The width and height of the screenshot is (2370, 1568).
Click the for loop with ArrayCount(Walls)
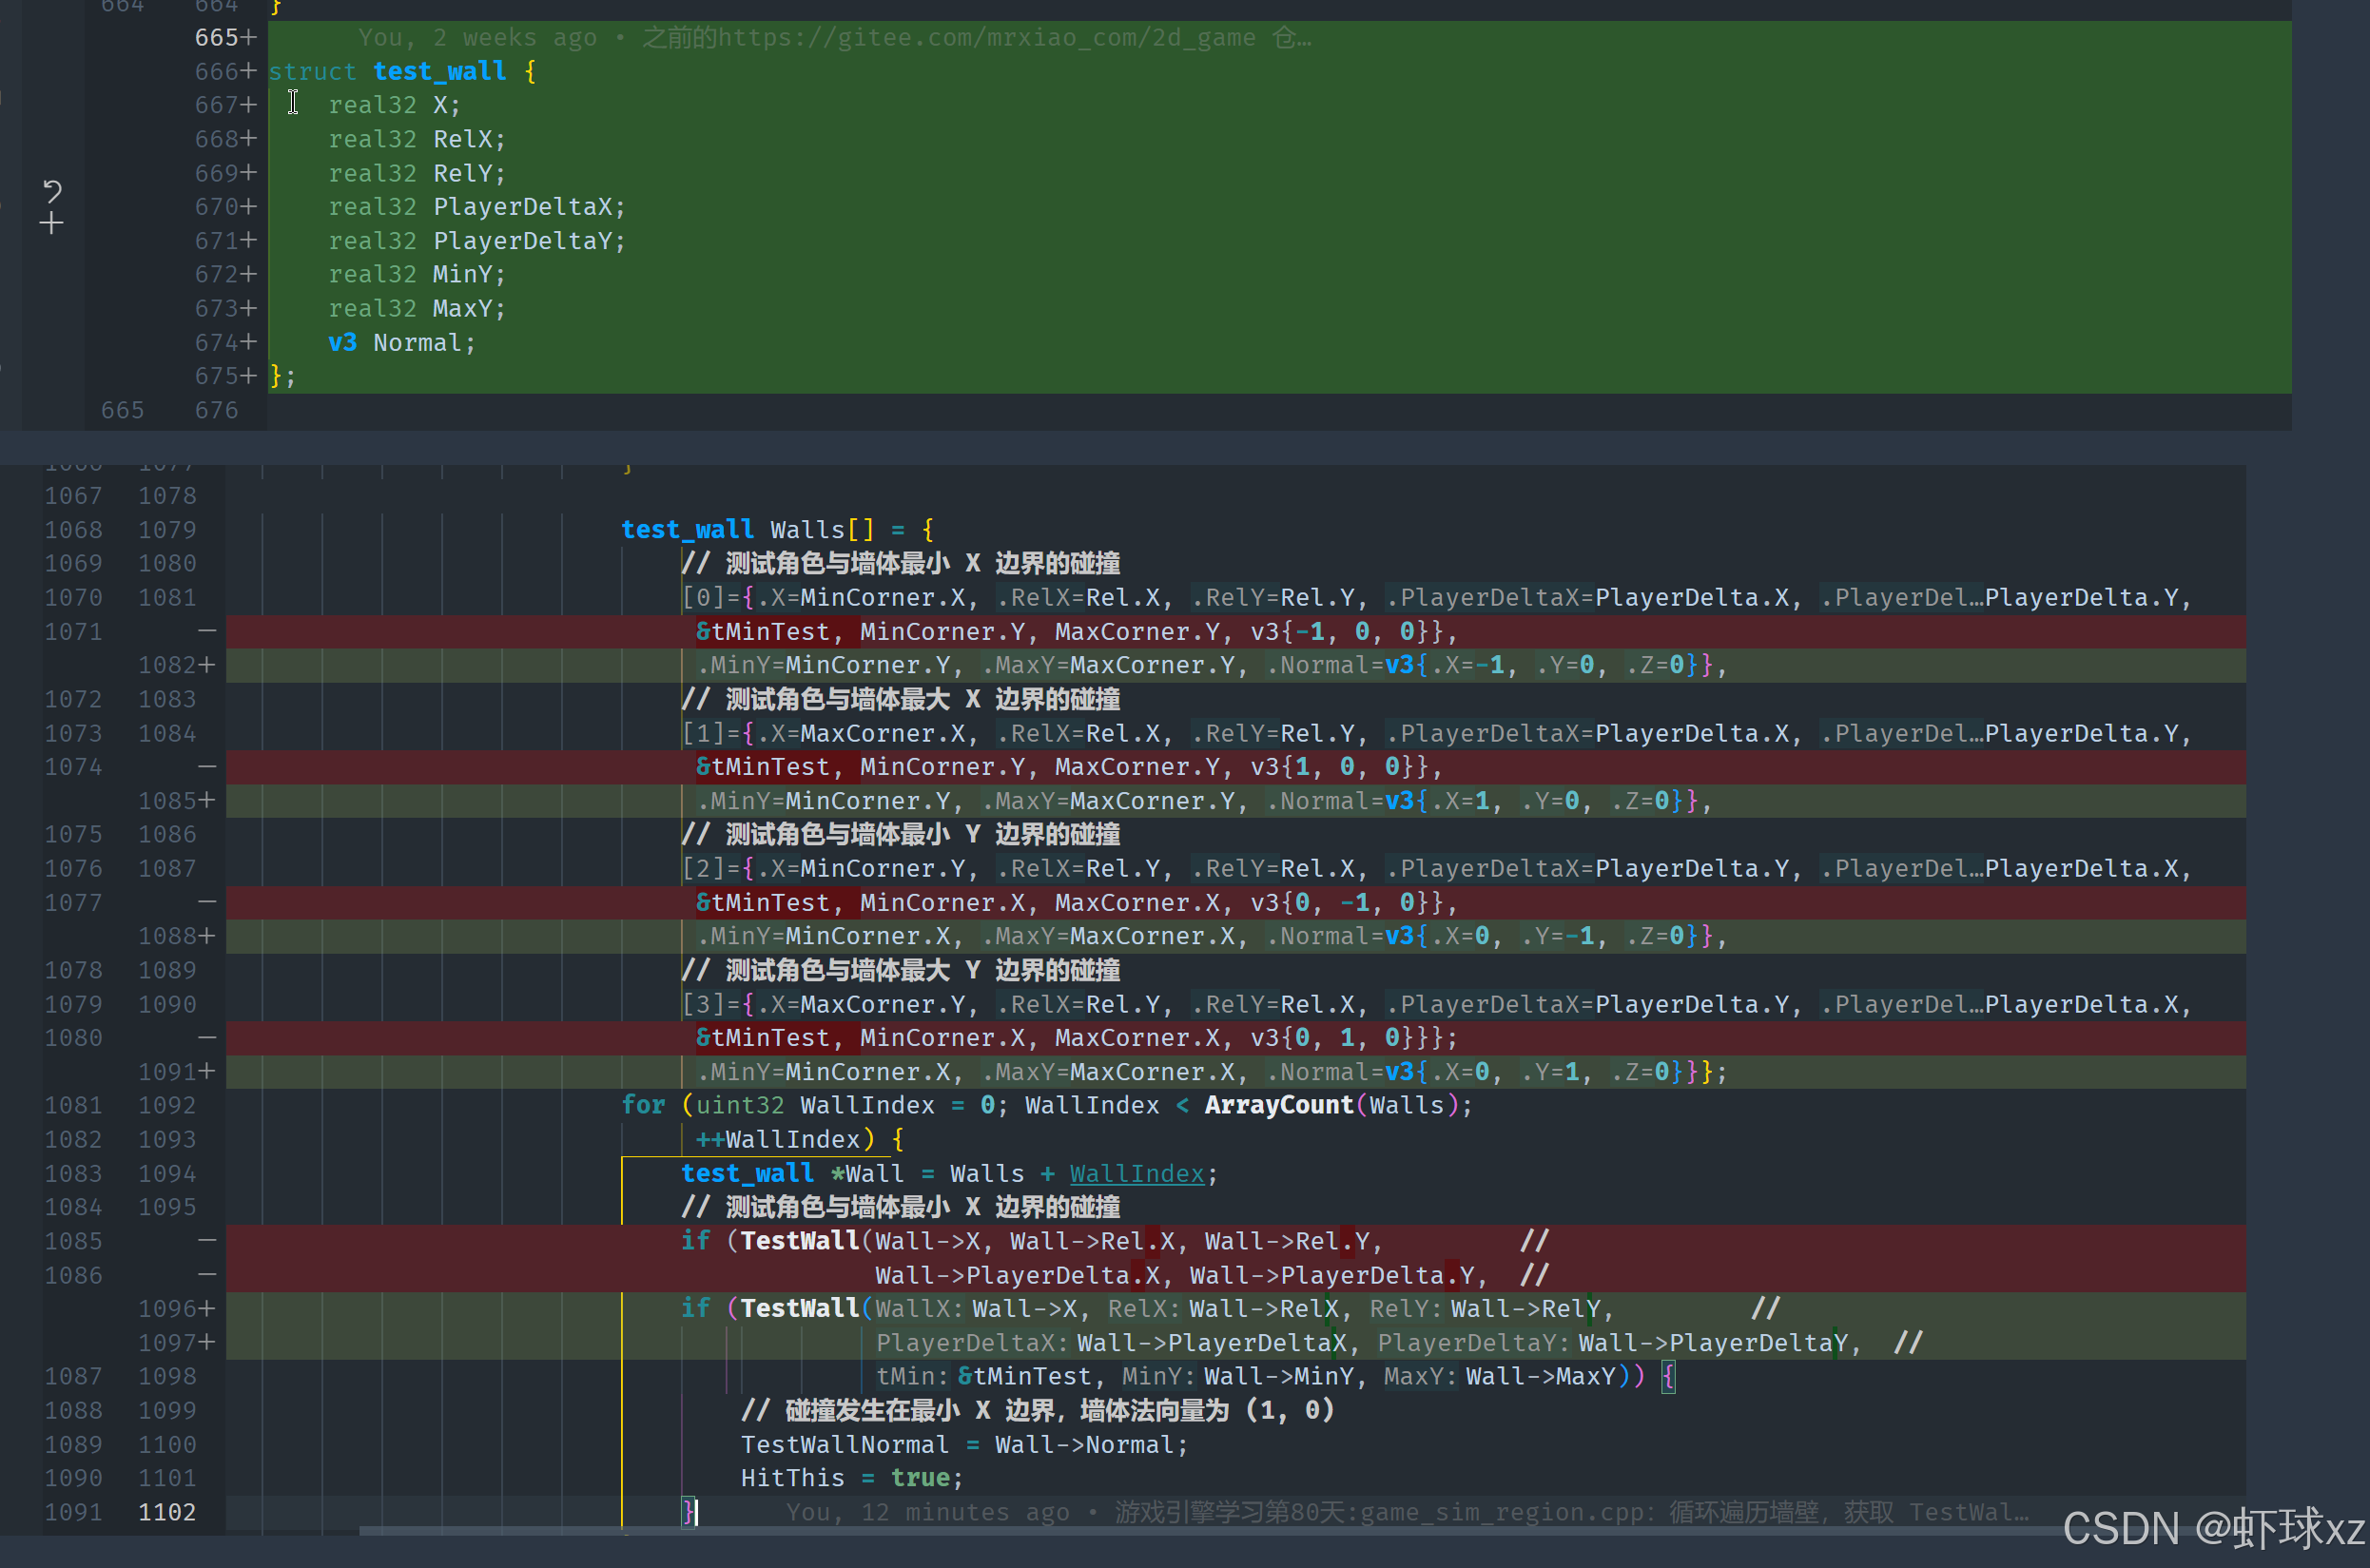[x=1047, y=1105]
